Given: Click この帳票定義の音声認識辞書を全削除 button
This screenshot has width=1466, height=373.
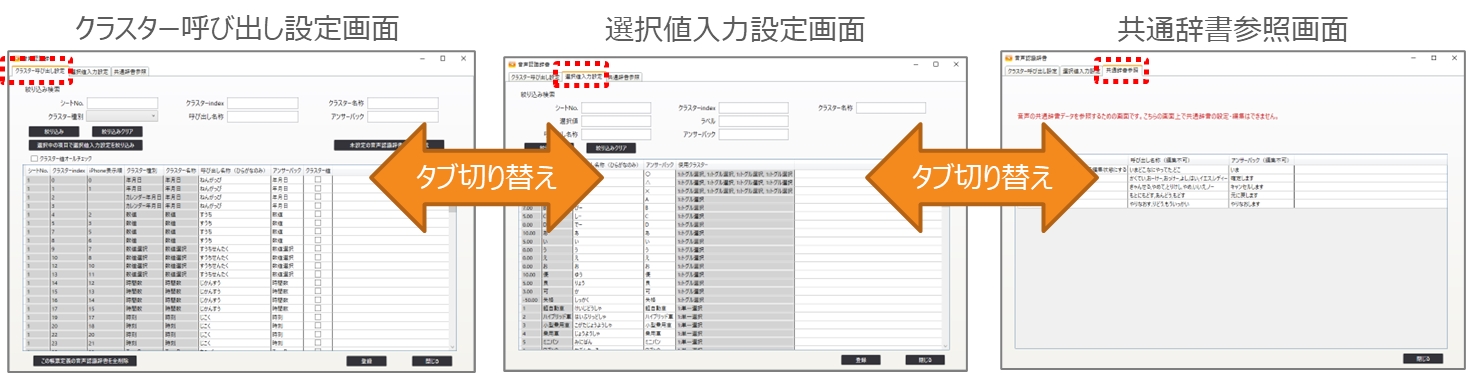Looking at the screenshot, I should (85, 360).
